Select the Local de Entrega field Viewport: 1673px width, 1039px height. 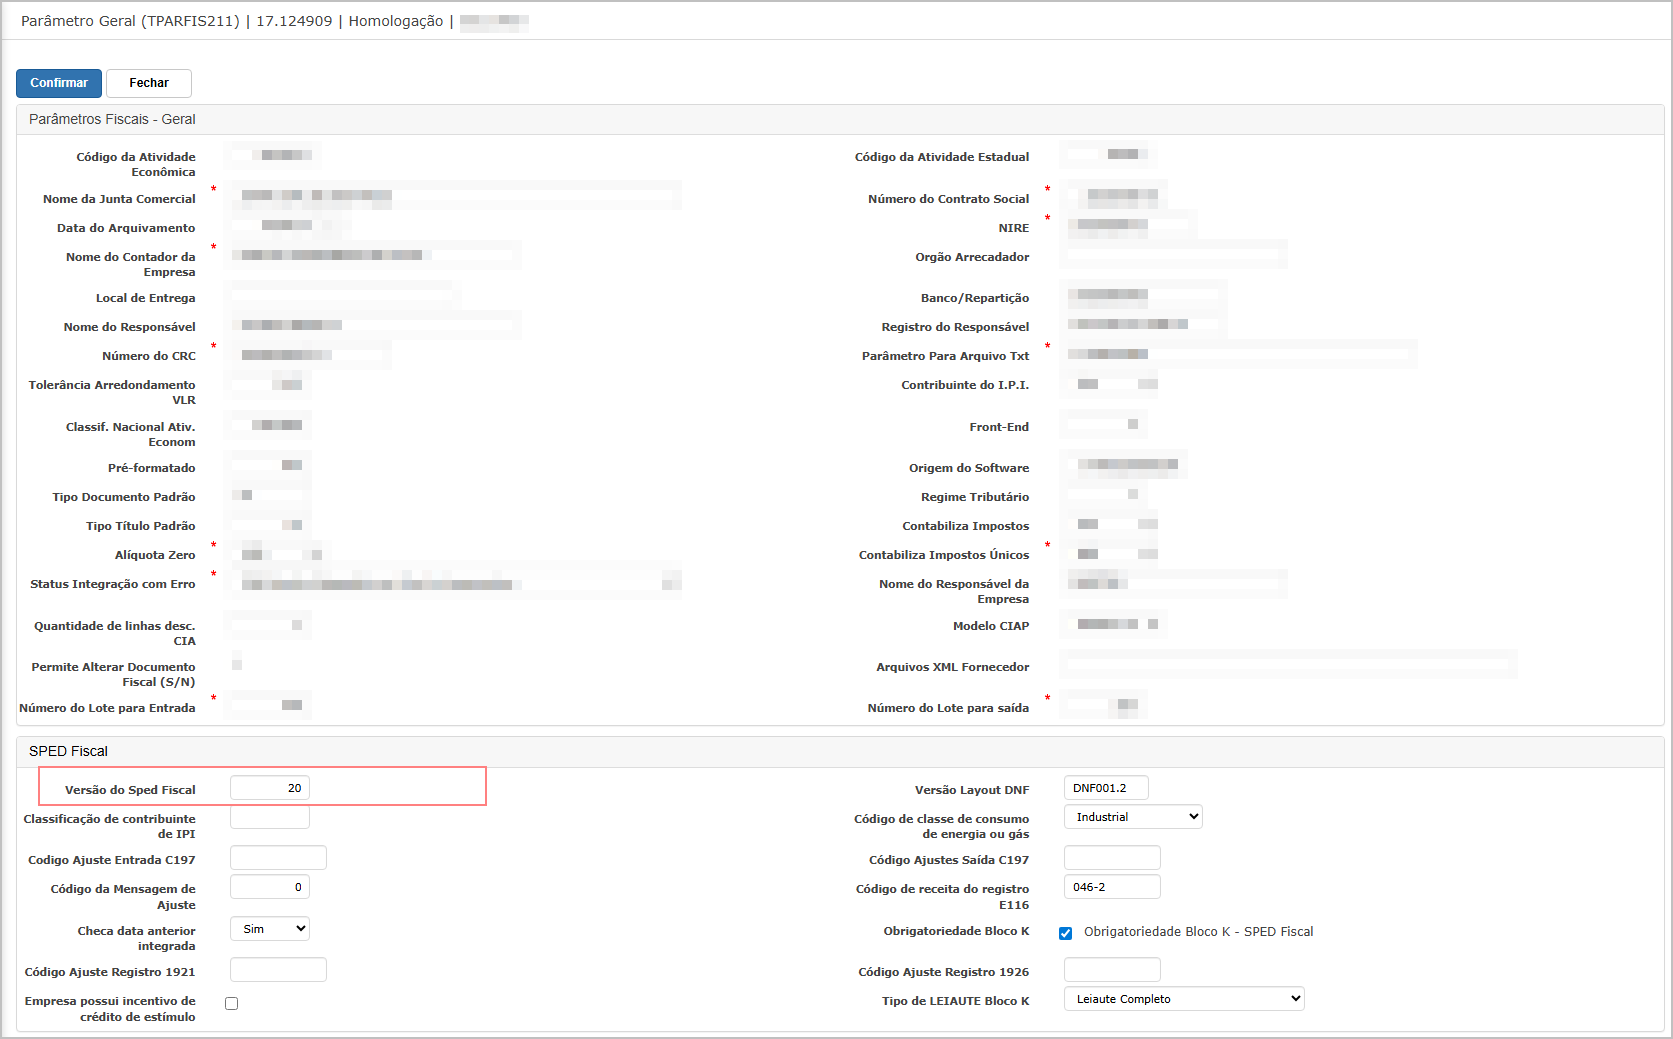point(342,296)
